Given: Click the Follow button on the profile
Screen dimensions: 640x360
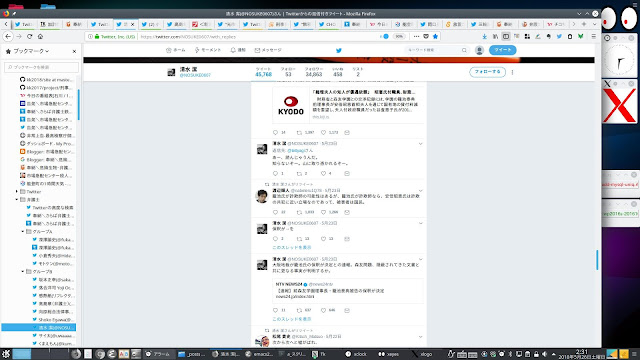Looking at the screenshot, I should (x=487, y=72).
